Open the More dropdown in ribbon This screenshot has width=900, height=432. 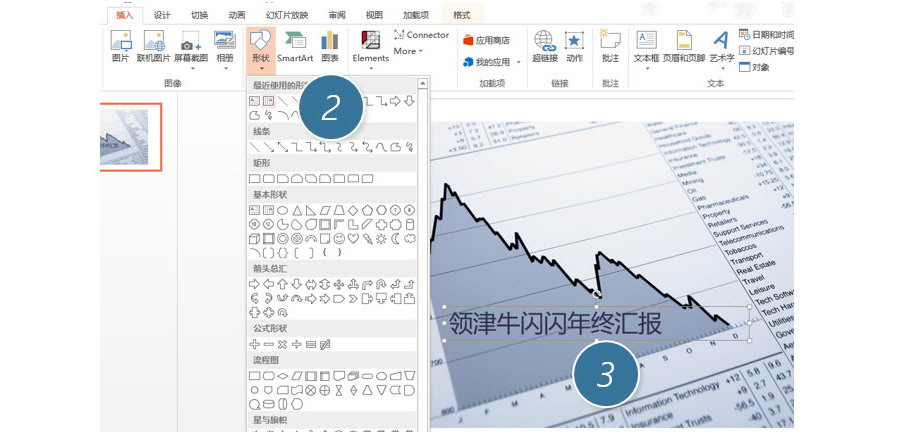(x=408, y=51)
